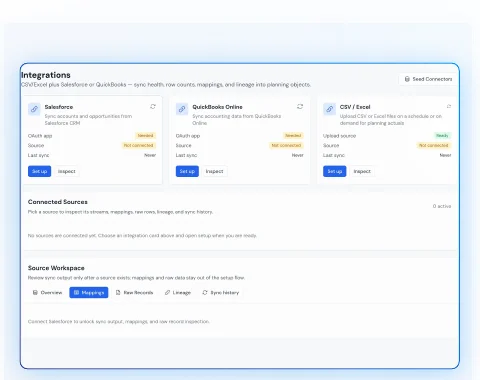
Task: Click the QuickBooks Online link icon
Action: (182, 109)
